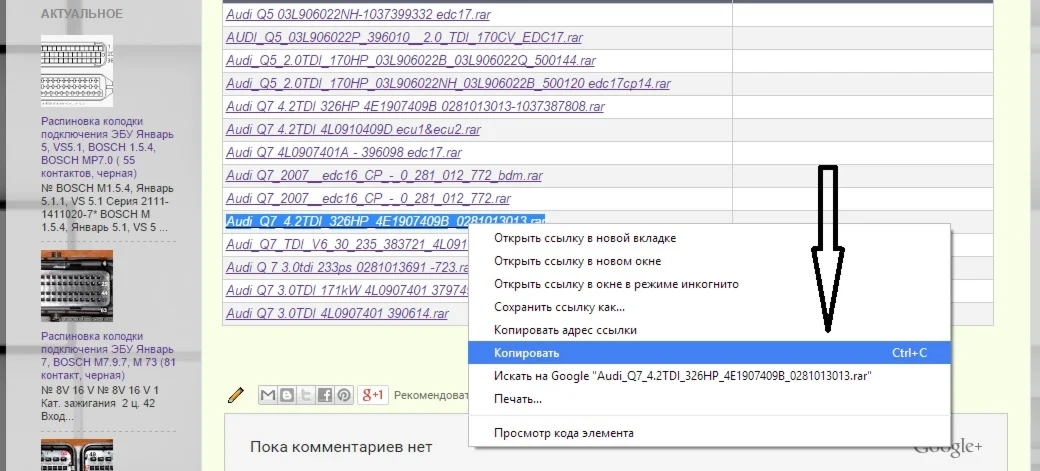The height and width of the screenshot is (471, 1040).
Task: Click 'Пока комментариев нет' comments heading
Action: (x=341, y=447)
